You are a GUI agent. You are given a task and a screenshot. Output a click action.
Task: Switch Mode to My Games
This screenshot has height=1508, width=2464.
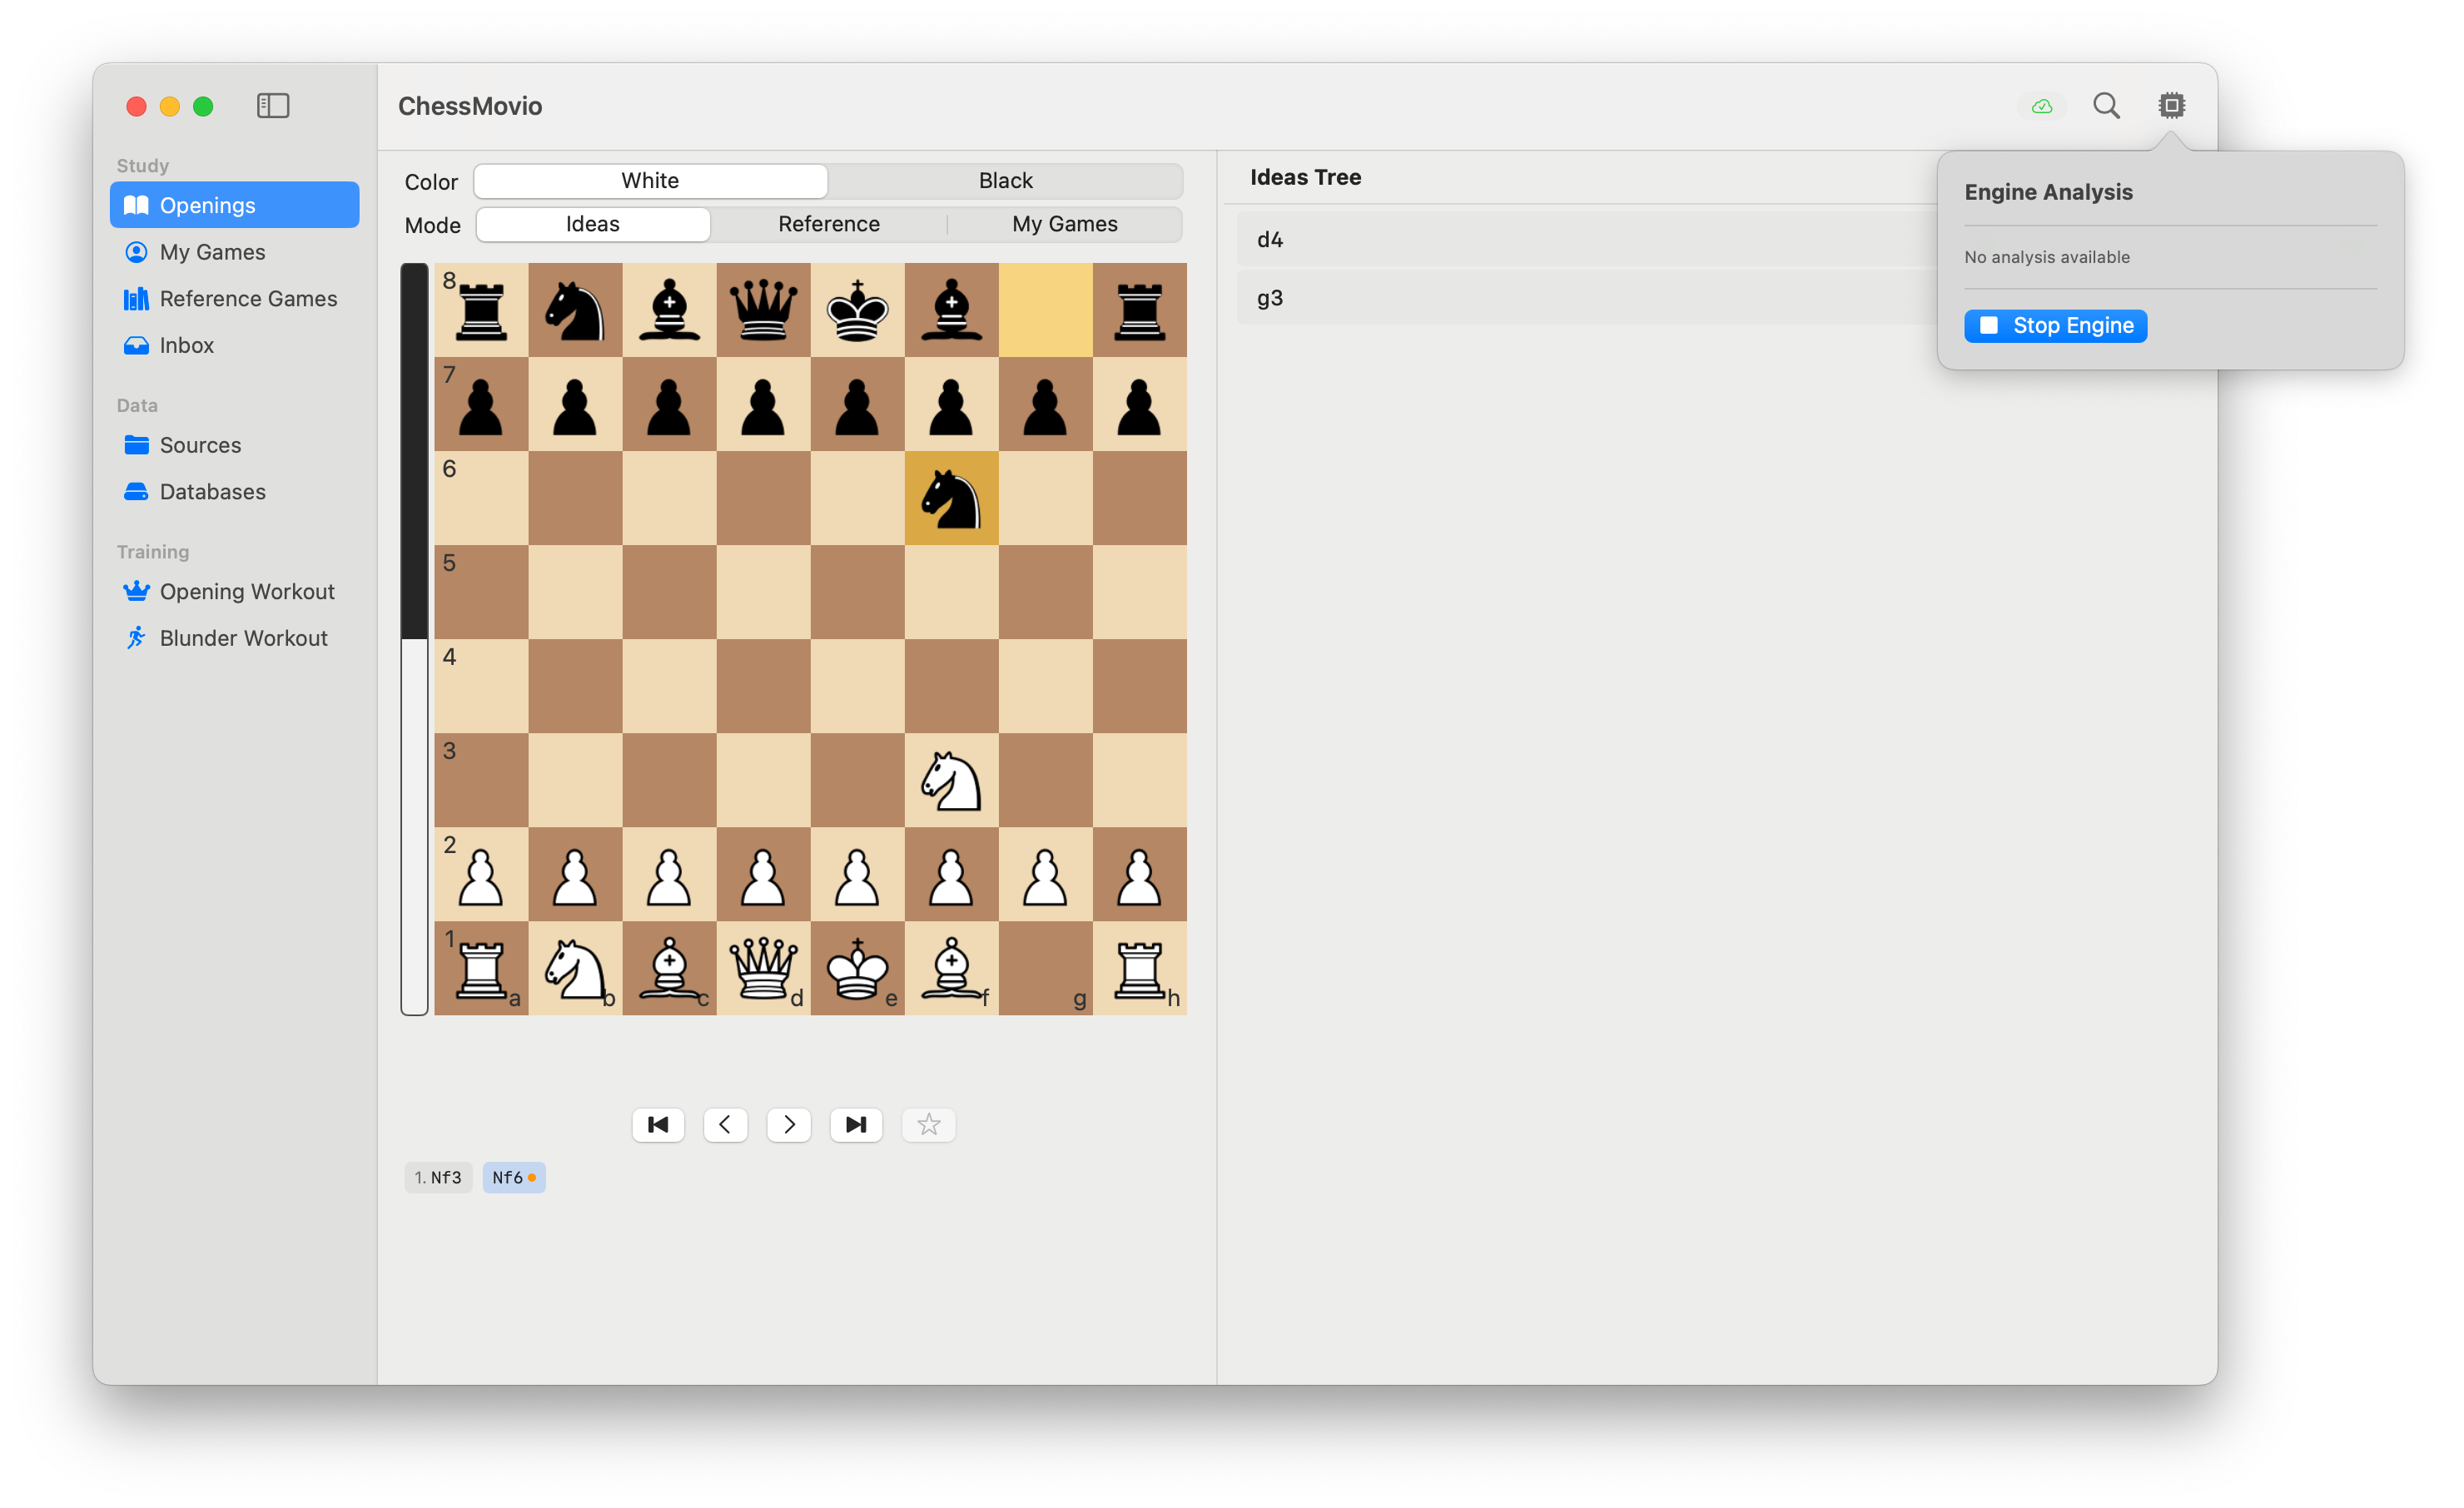[x=1064, y=224]
